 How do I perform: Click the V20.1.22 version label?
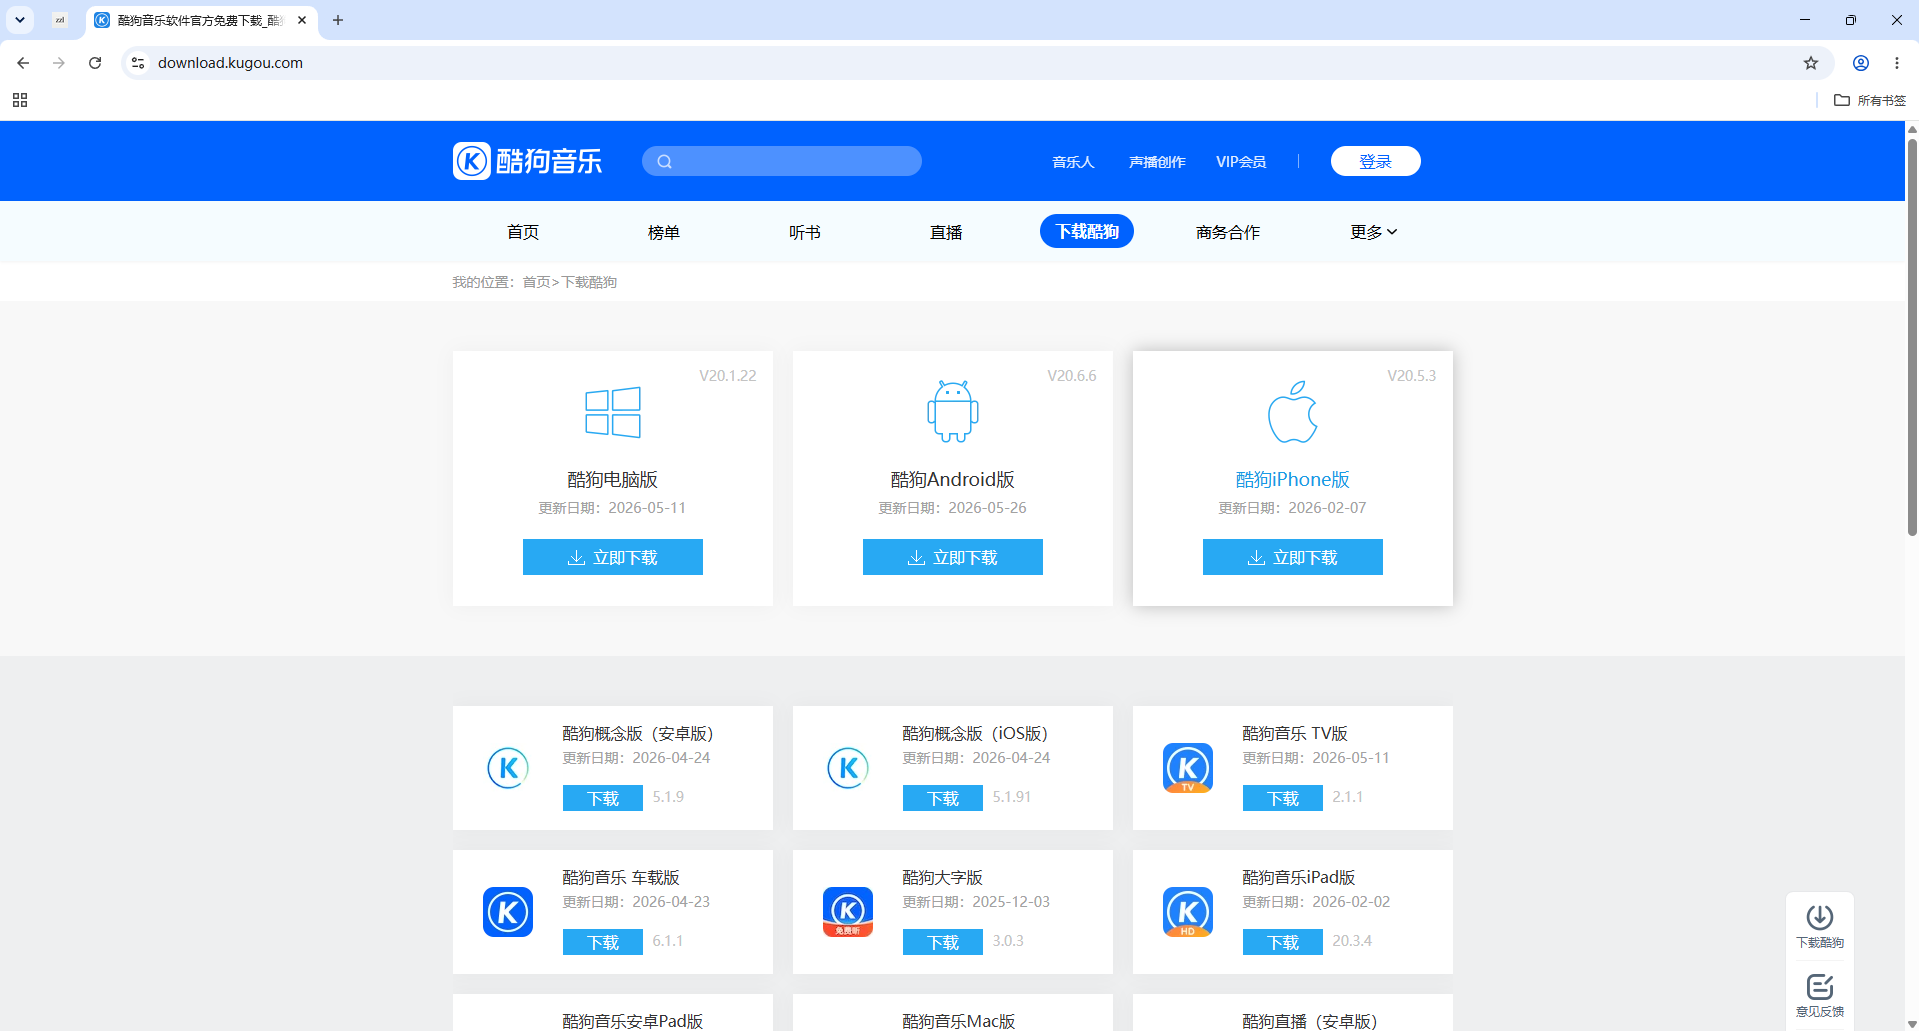point(728,376)
